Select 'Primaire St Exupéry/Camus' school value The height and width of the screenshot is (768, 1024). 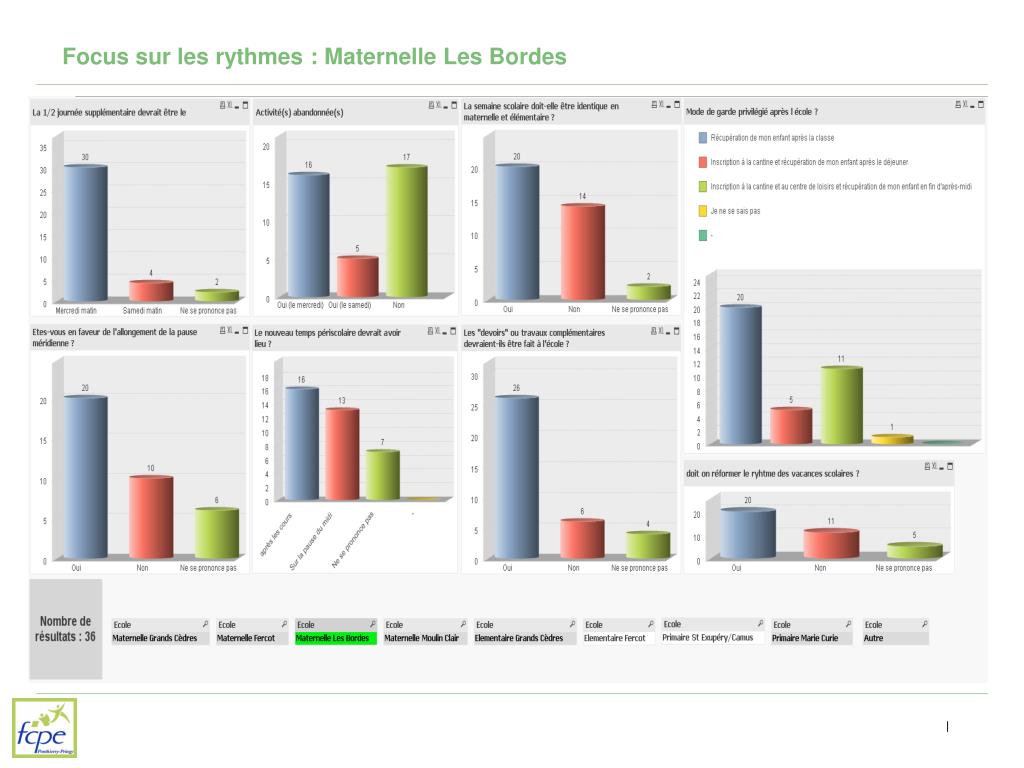(x=712, y=637)
